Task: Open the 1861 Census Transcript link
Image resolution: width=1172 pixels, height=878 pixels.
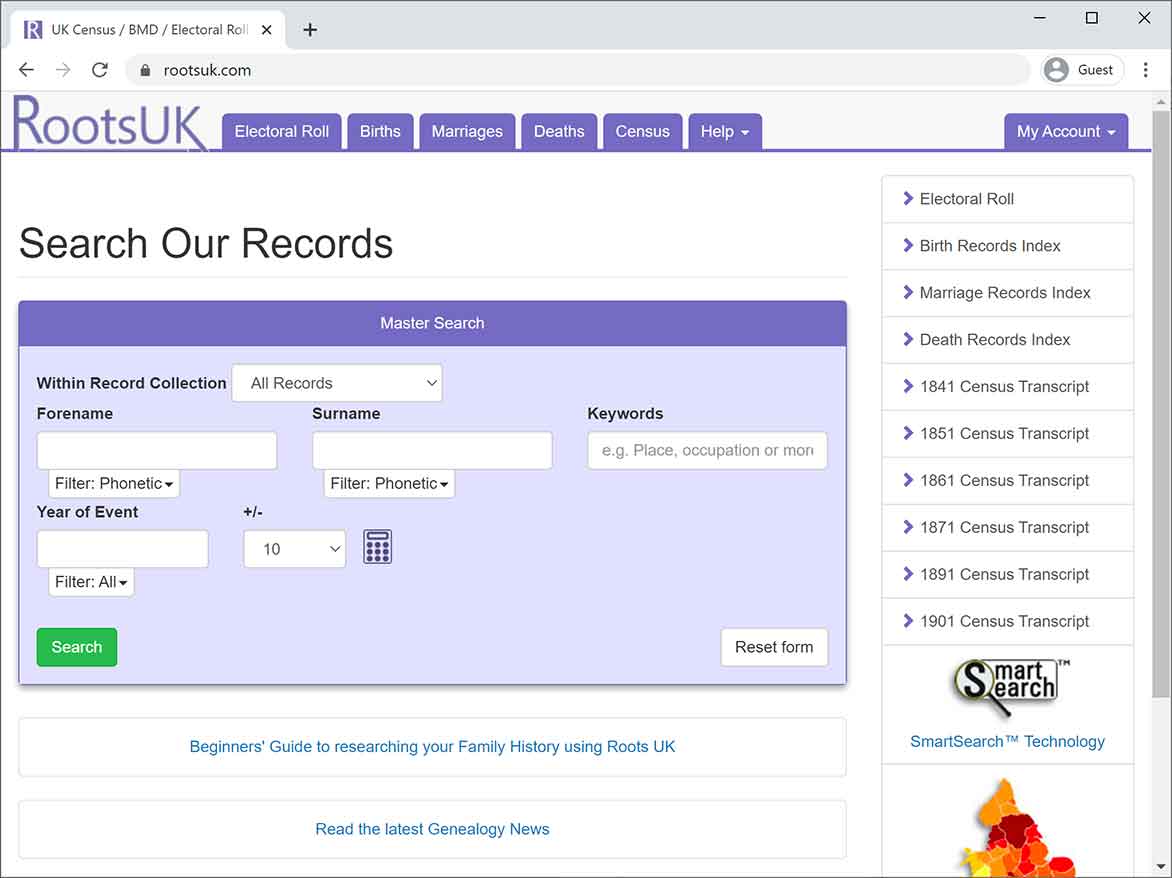Action: (x=1008, y=480)
